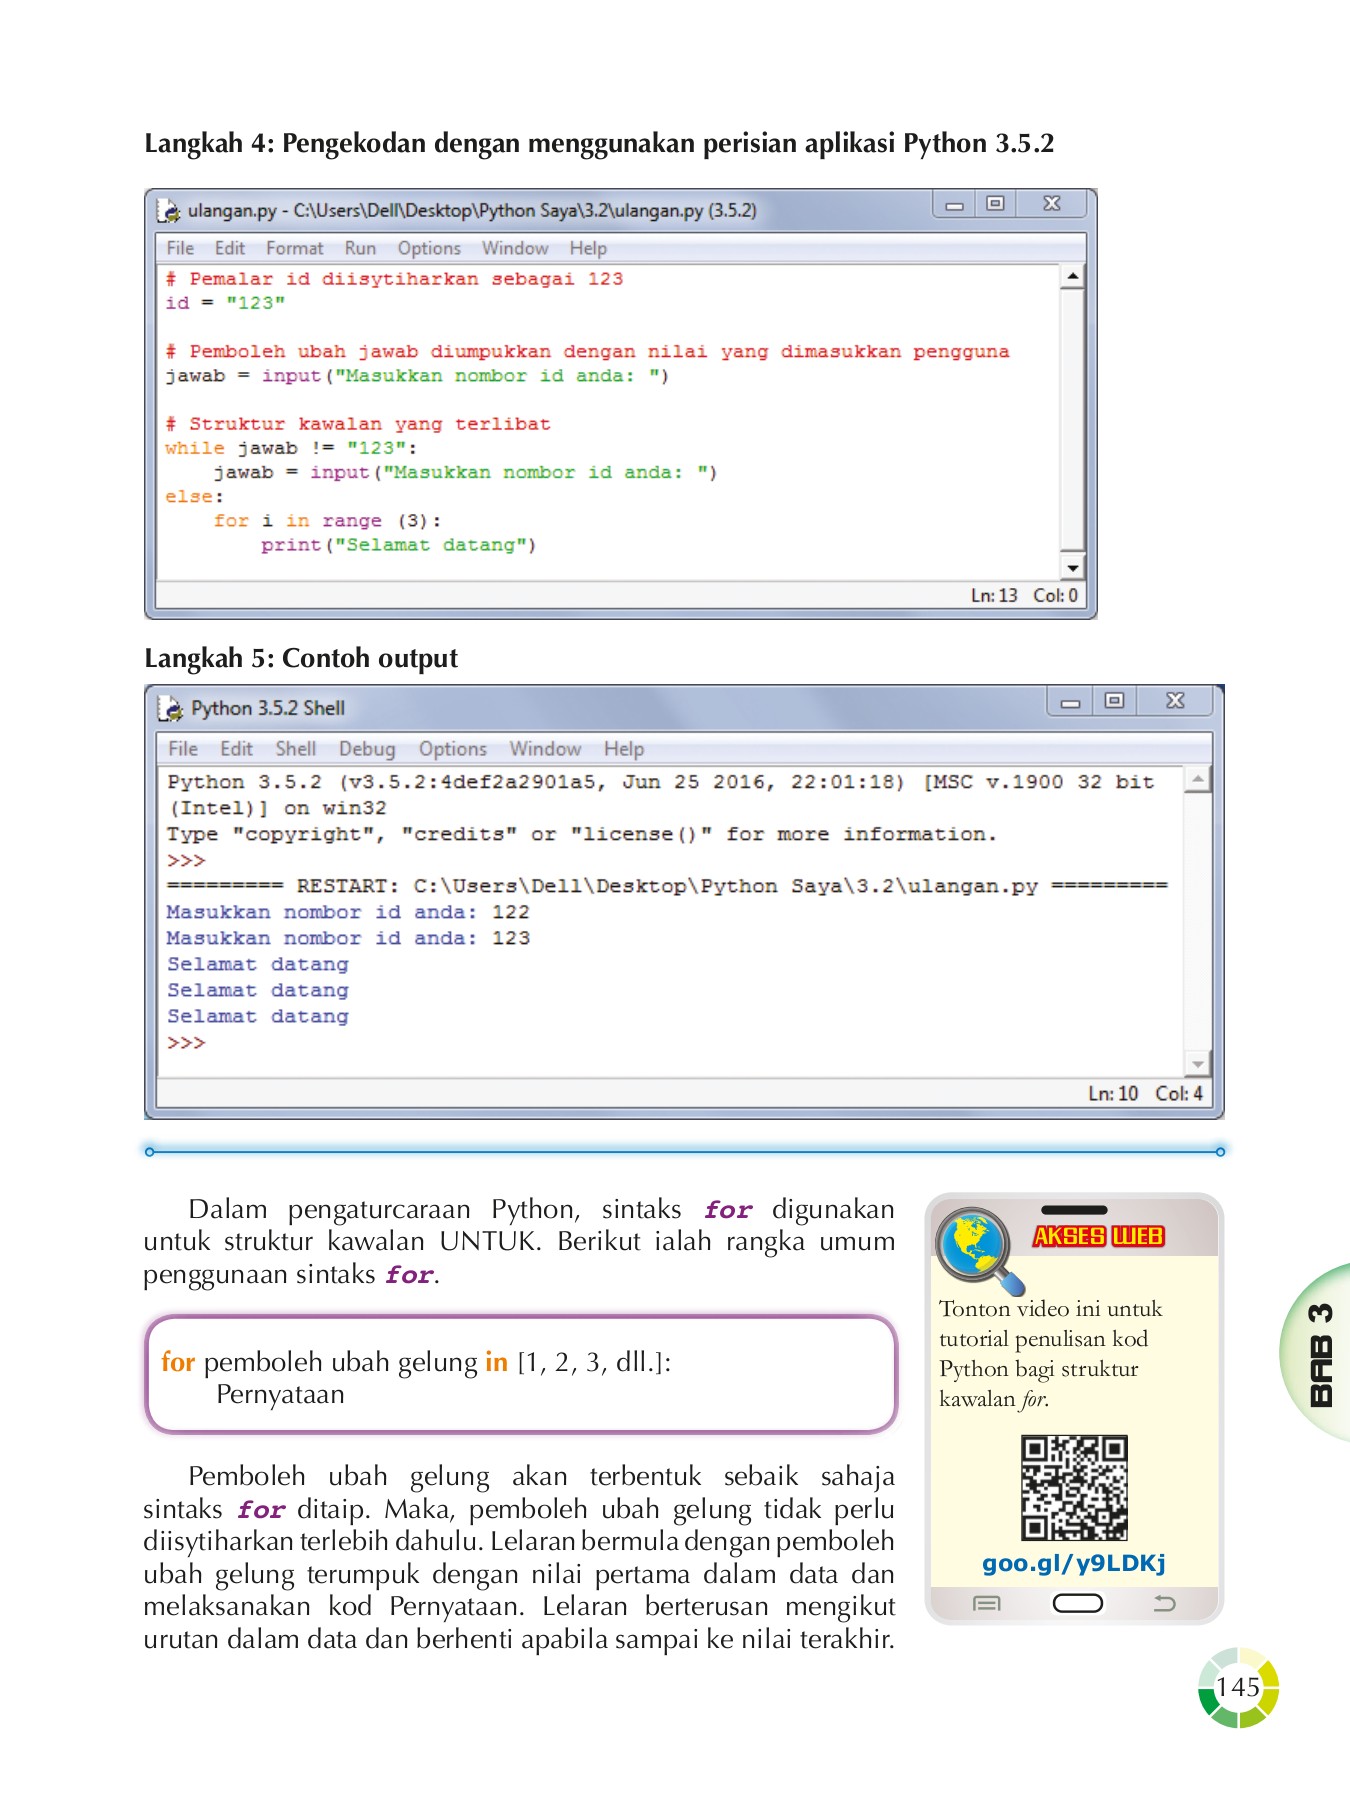Click the Python icon in ulangan.py title bar
This screenshot has height=1800, width=1350.
(170, 210)
